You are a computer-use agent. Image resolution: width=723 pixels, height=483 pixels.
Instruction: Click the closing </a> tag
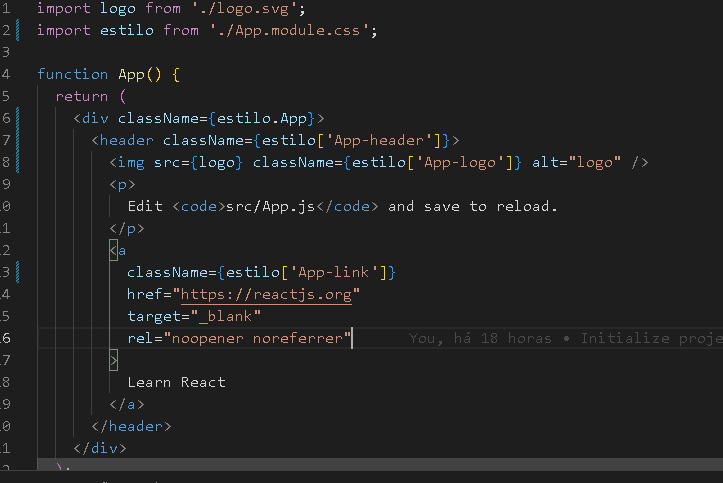click(x=127, y=404)
